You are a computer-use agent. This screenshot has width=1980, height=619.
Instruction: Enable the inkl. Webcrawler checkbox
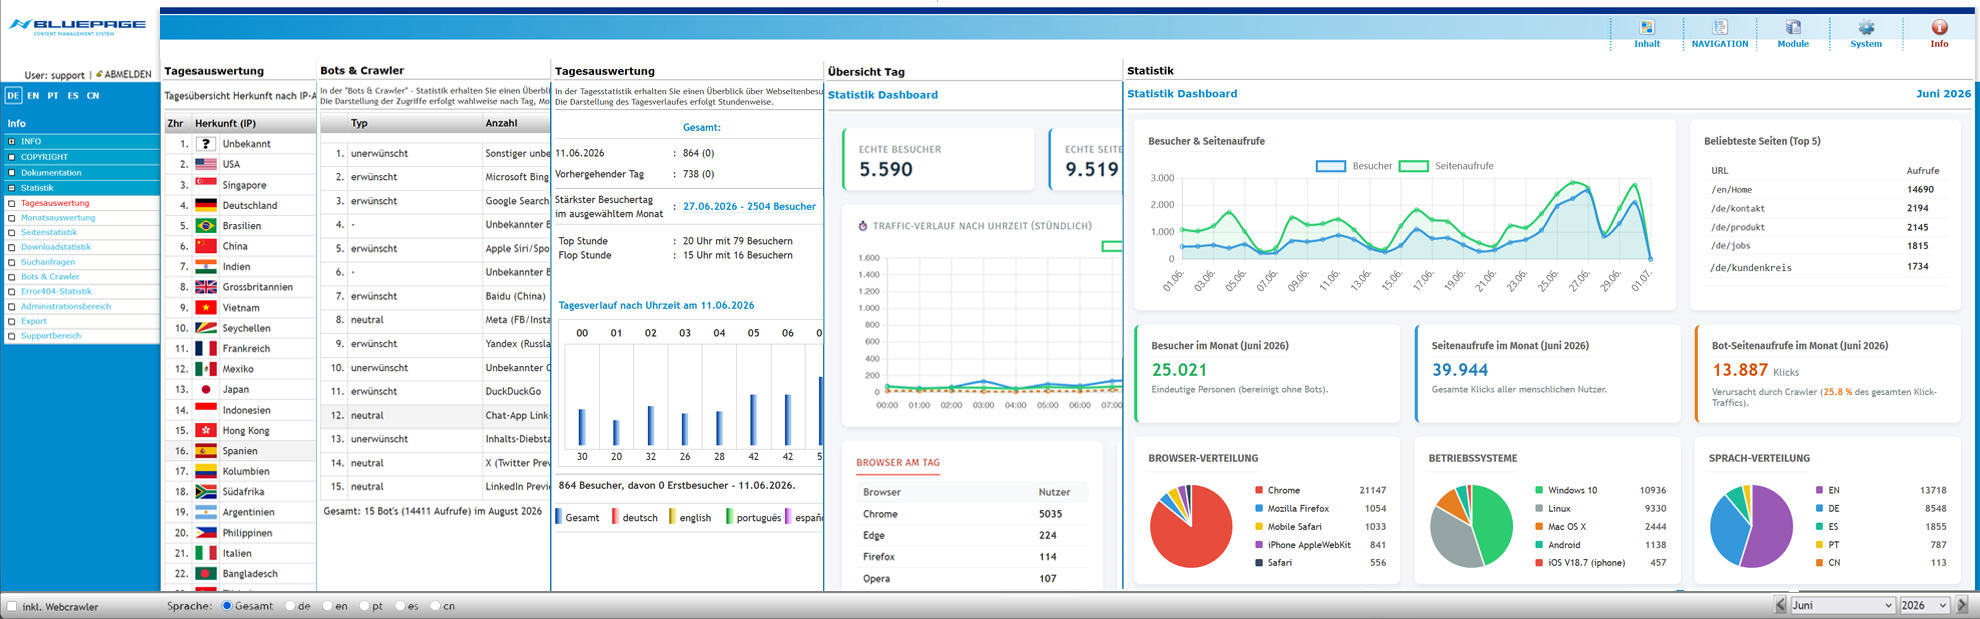pyautogui.click(x=12, y=606)
